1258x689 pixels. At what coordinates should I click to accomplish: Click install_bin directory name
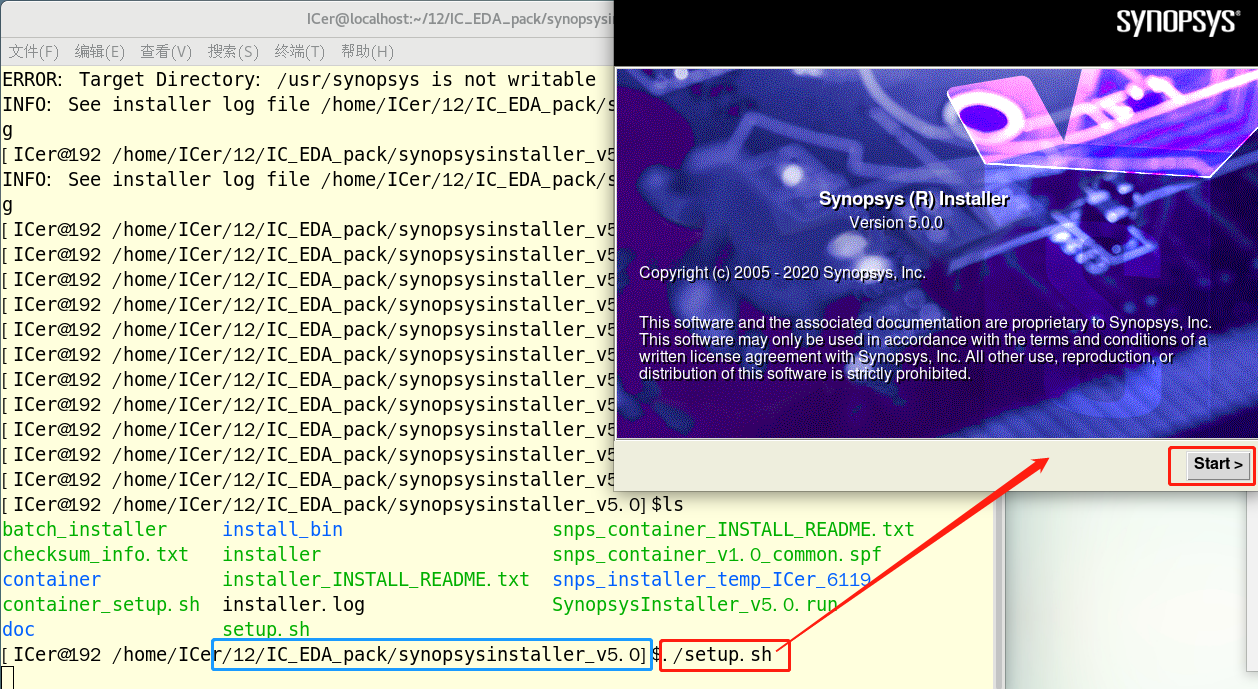point(282,529)
